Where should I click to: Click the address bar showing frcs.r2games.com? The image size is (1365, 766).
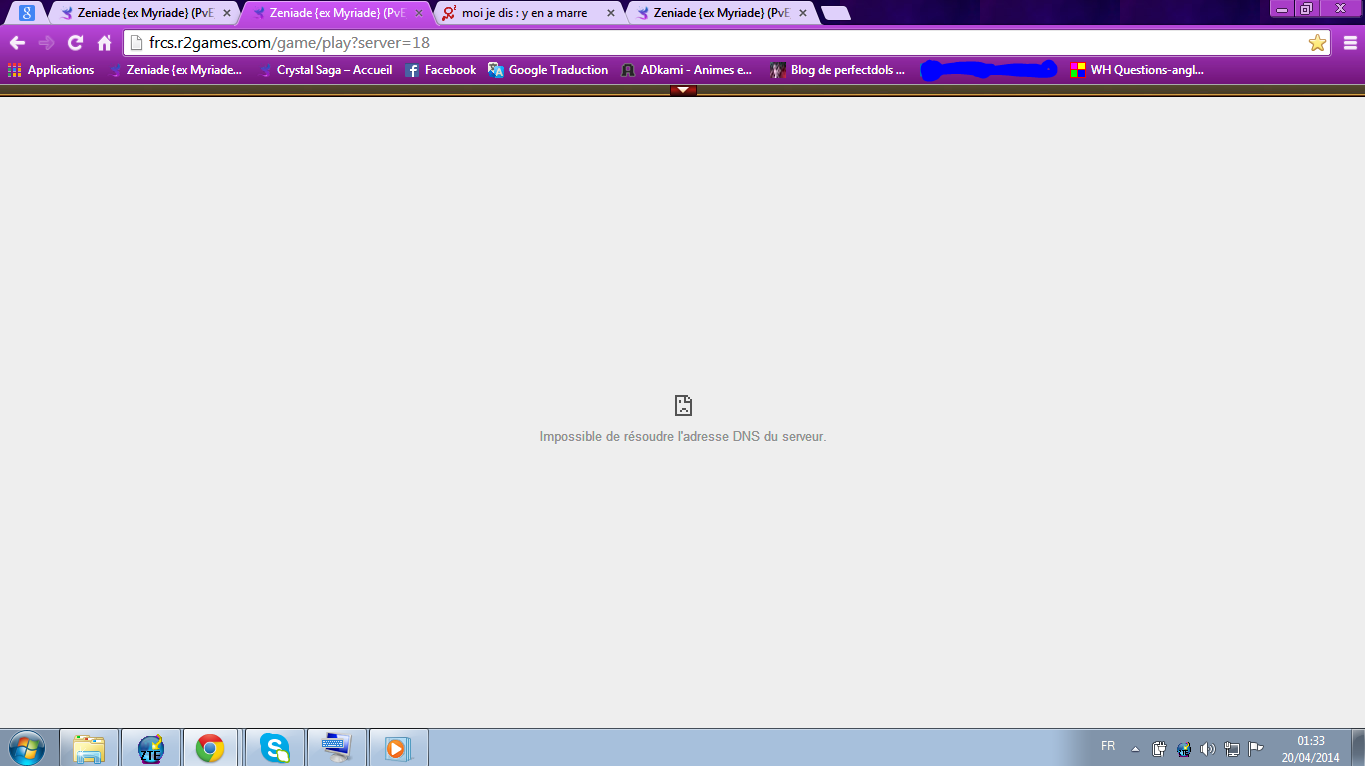700,43
